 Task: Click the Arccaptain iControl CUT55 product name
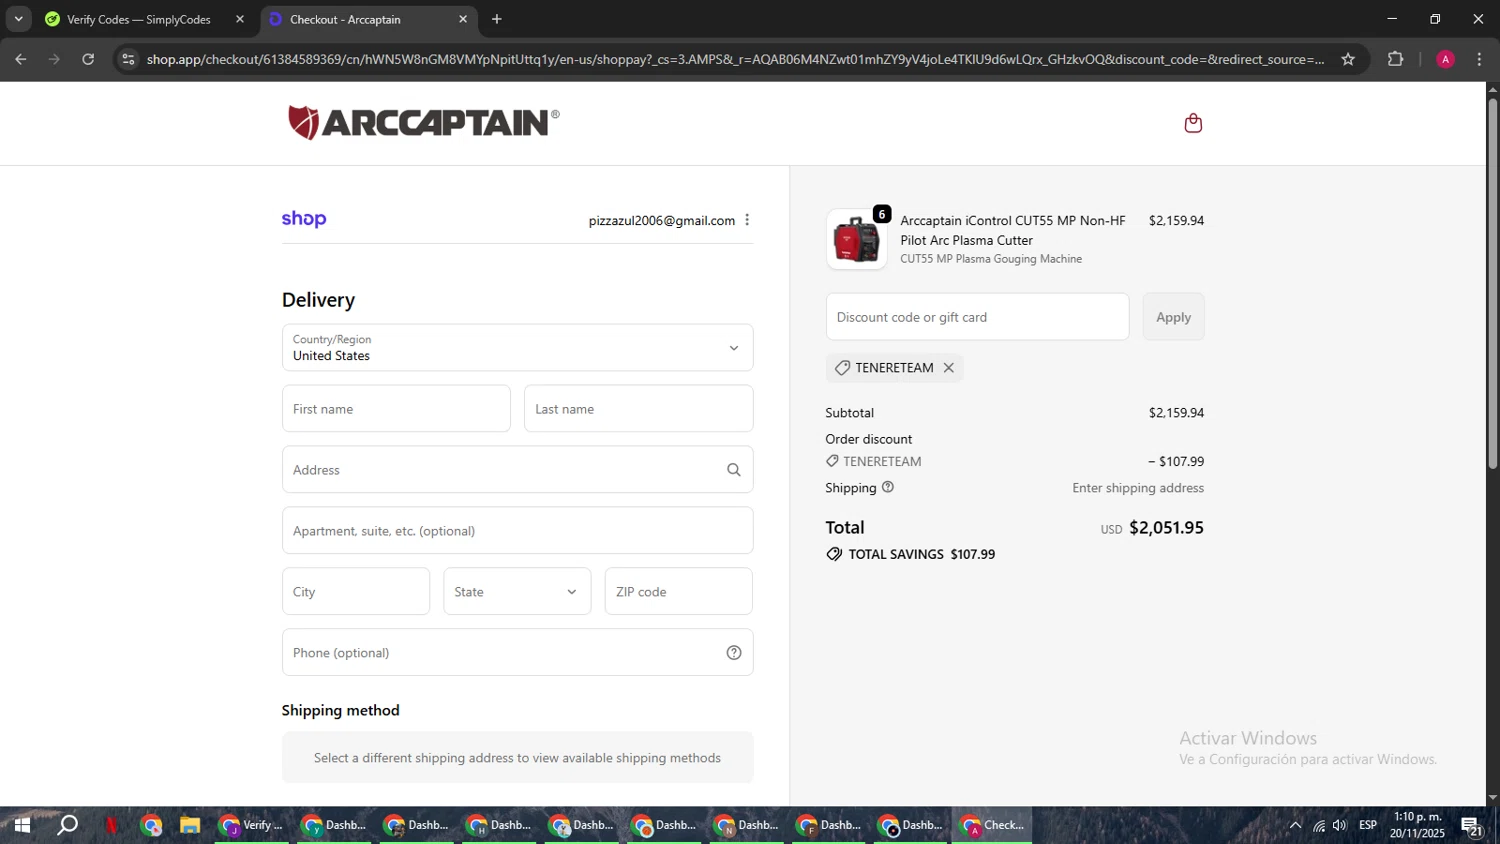[x=1012, y=230]
